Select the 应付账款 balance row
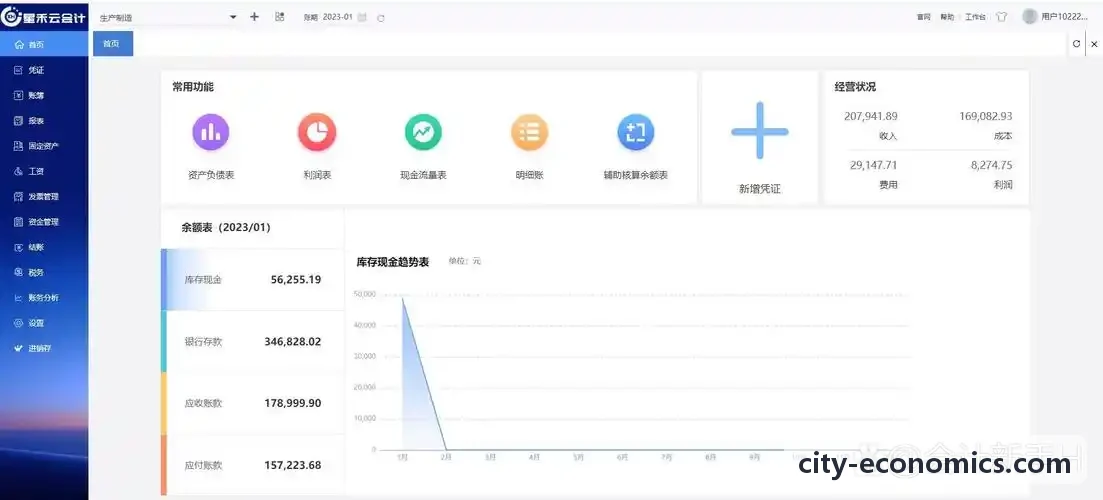 (253, 466)
